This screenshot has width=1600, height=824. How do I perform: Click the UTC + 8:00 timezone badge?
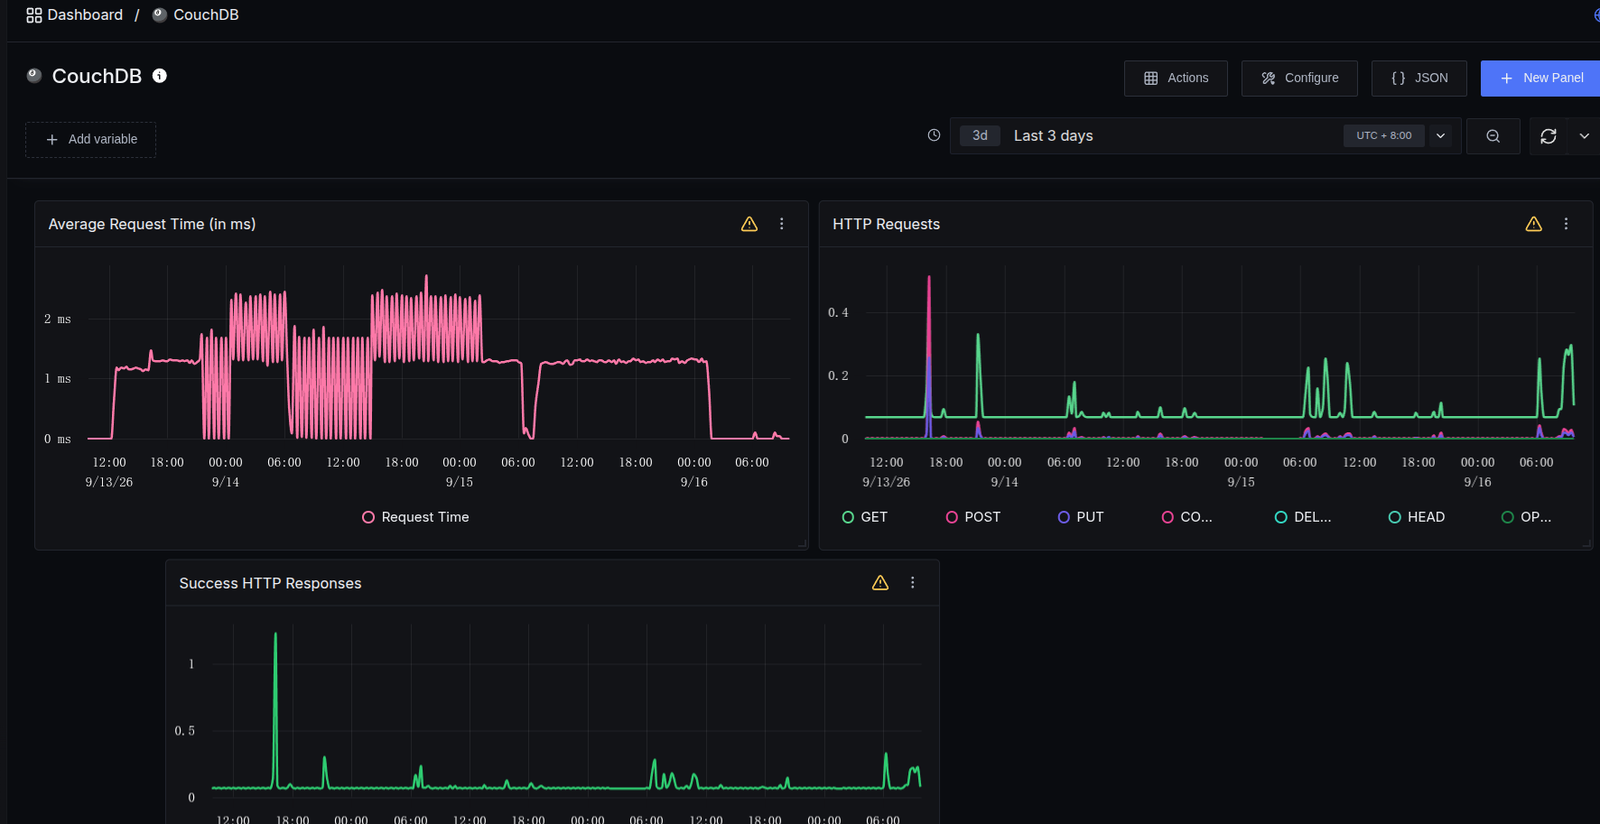point(1384,135)
